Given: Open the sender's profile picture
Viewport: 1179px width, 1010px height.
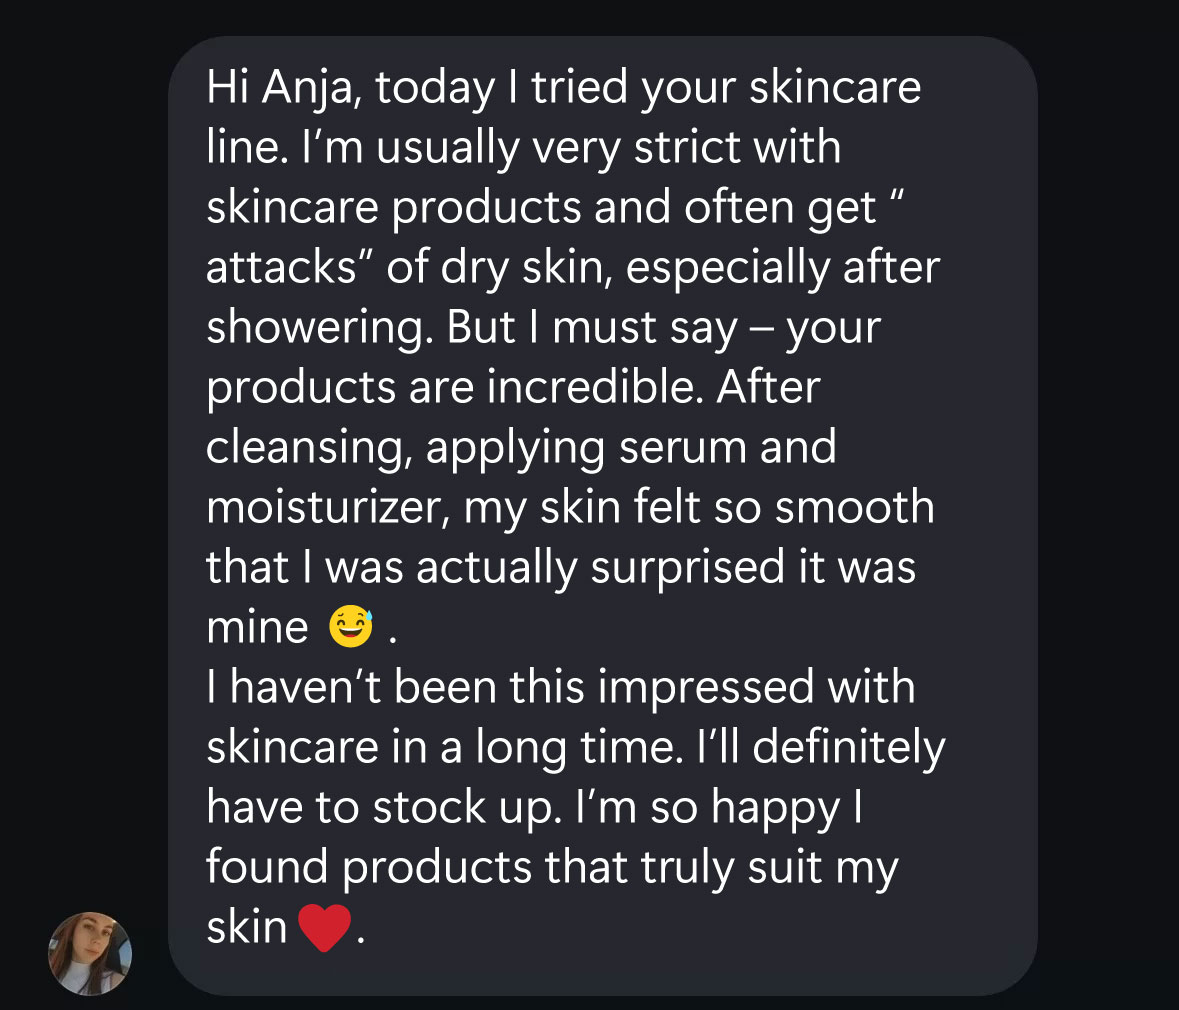Looking at the screenshot, I should (x=89, y=954).
